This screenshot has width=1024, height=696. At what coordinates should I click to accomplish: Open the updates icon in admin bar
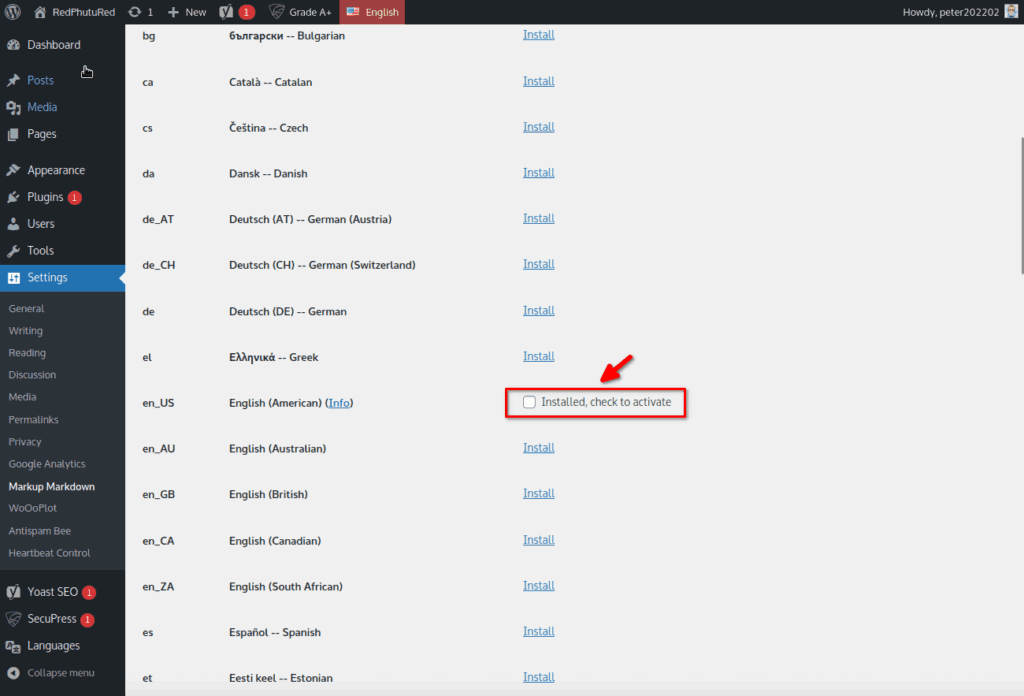(x=141, y=12)
